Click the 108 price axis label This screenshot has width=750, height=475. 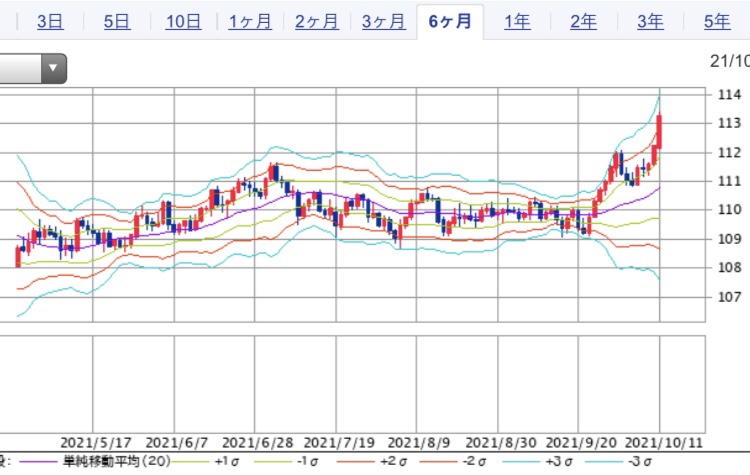[729, 267]
